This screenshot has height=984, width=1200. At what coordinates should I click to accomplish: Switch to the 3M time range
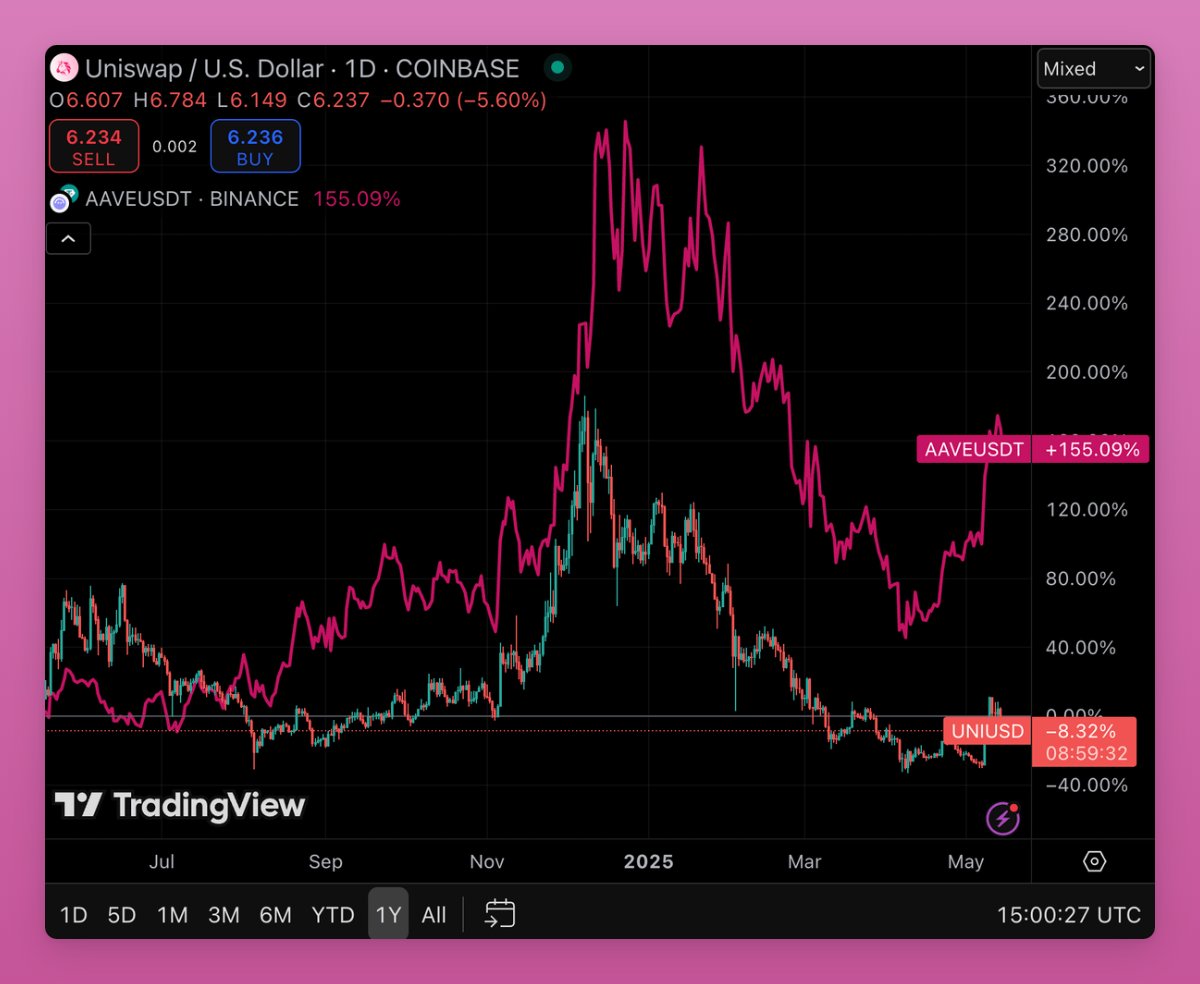(x=223, y=914)
